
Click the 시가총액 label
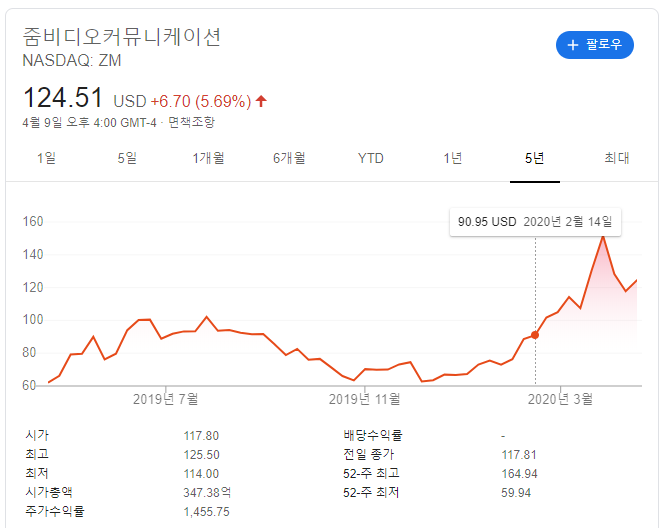click(49, 492)
